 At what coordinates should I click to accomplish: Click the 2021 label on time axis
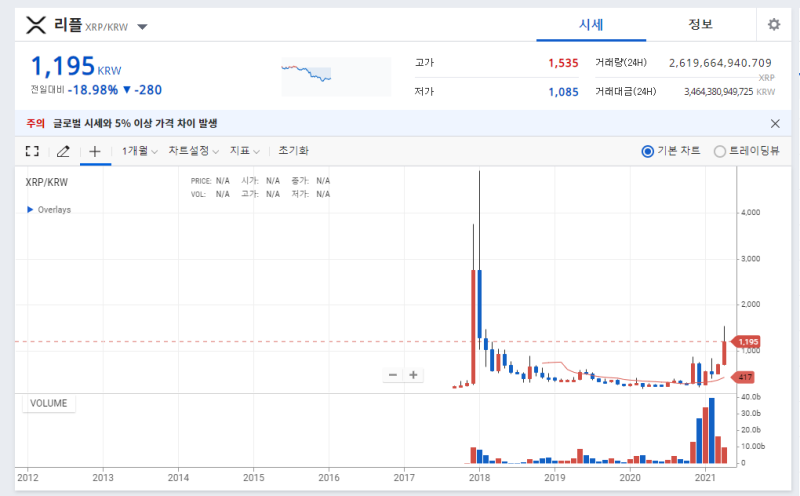click(705, 478)
